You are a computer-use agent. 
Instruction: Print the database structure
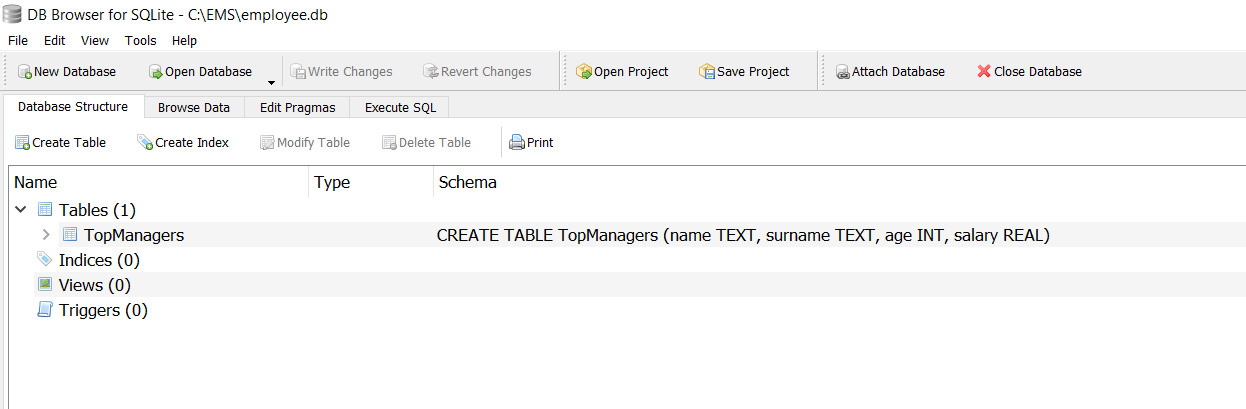tap(531, 143)
